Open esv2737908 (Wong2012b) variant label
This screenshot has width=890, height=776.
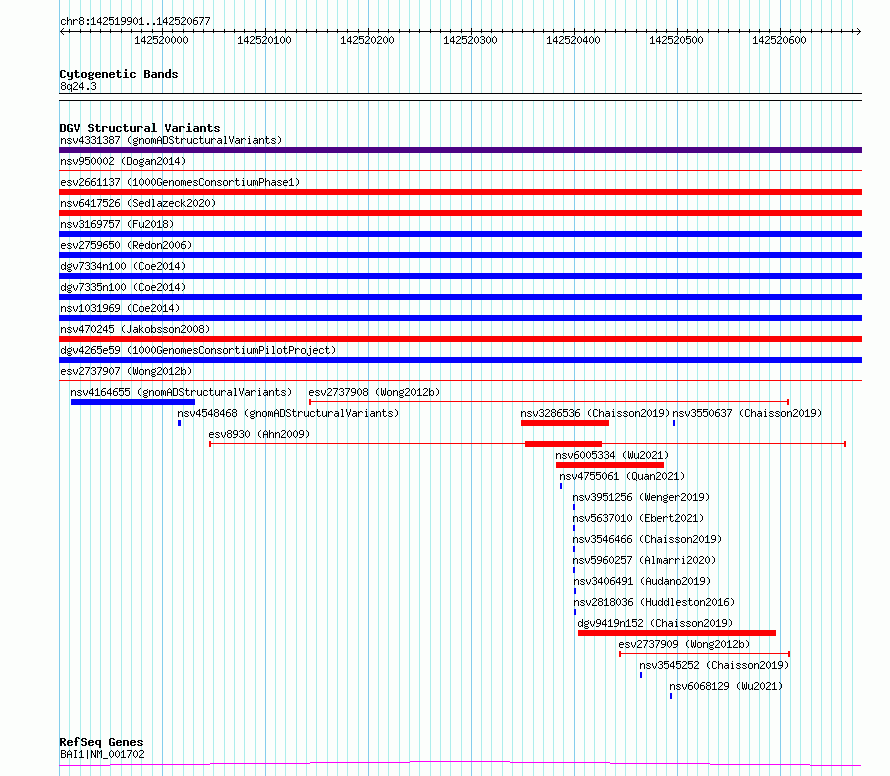pos(374,392)
